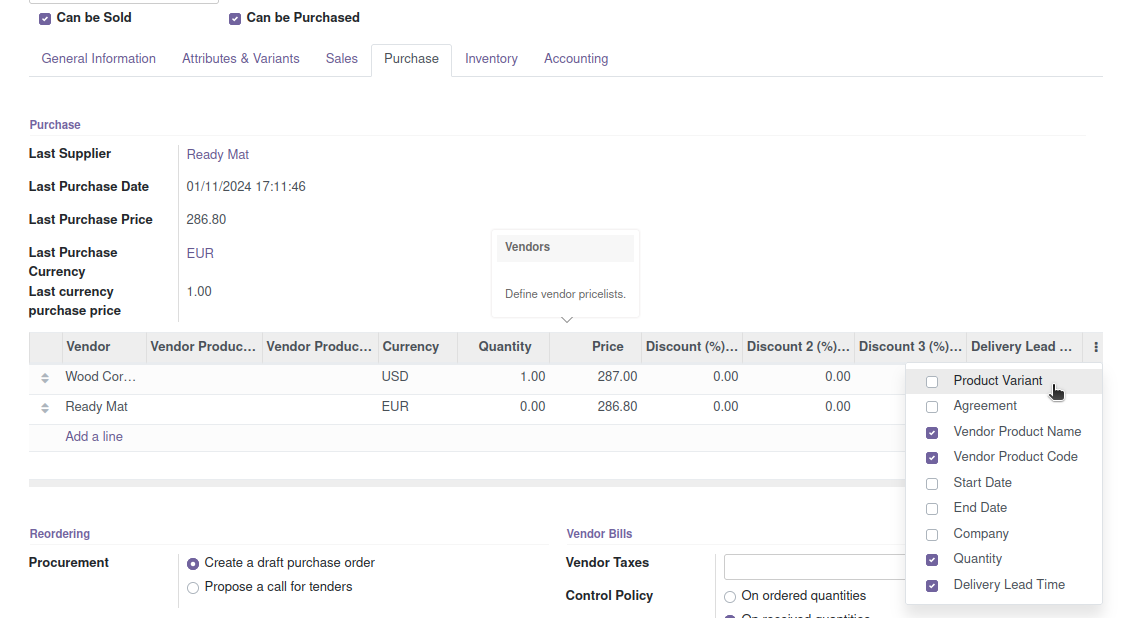Enable the Start Date column option

(932, 483)
